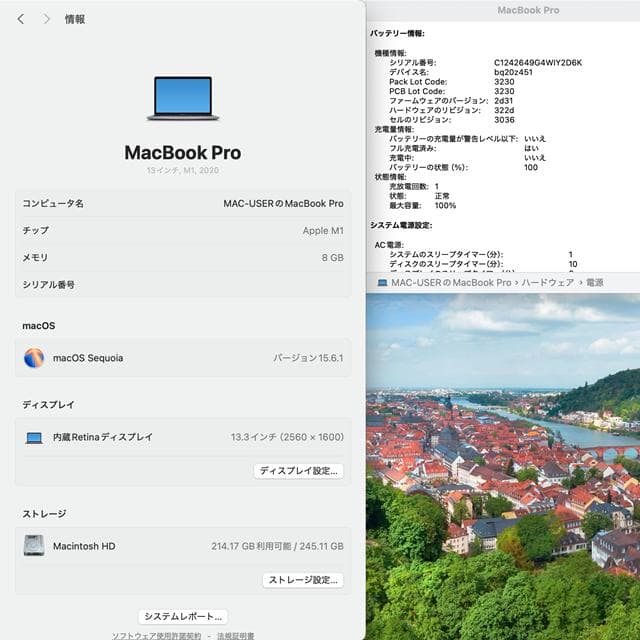Click the Macintosh HD name
The height and width of the screenshot is (640, 640).
point(84,546)
